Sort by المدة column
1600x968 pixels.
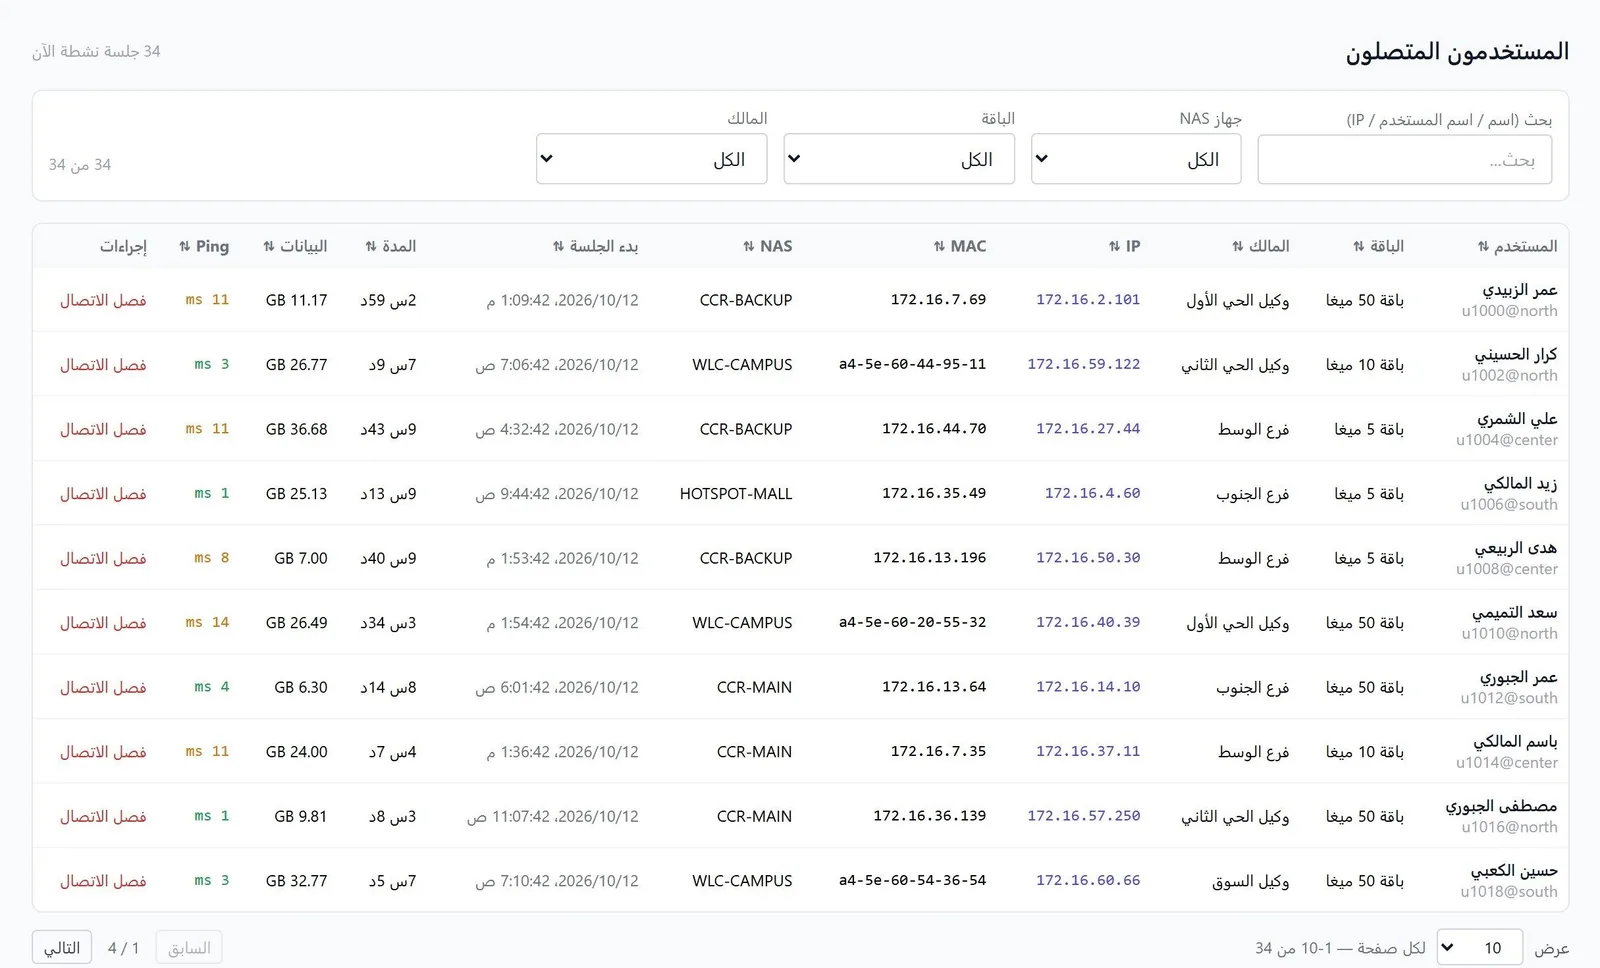pos(390,246)
